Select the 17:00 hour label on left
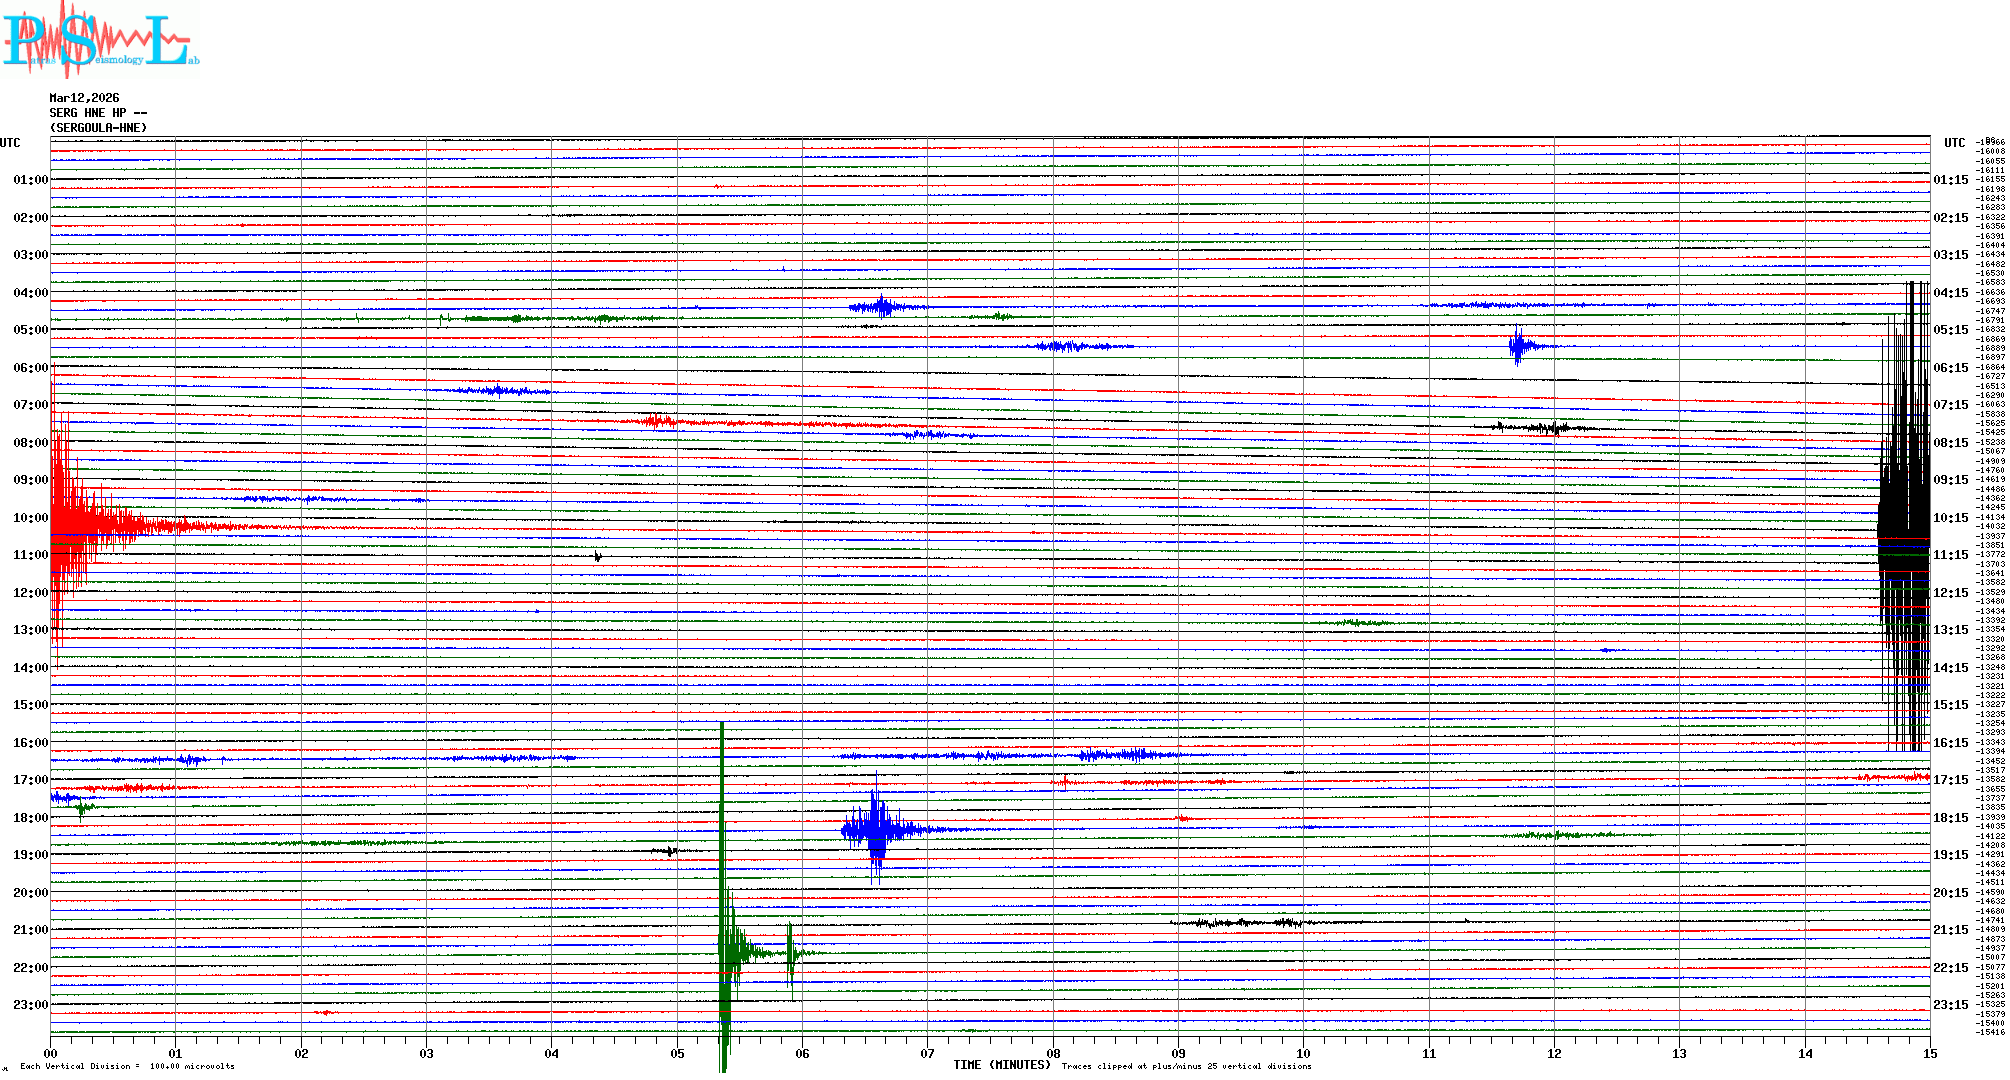This screenshot has height=1080, width=2010. [x=30, y=780]
